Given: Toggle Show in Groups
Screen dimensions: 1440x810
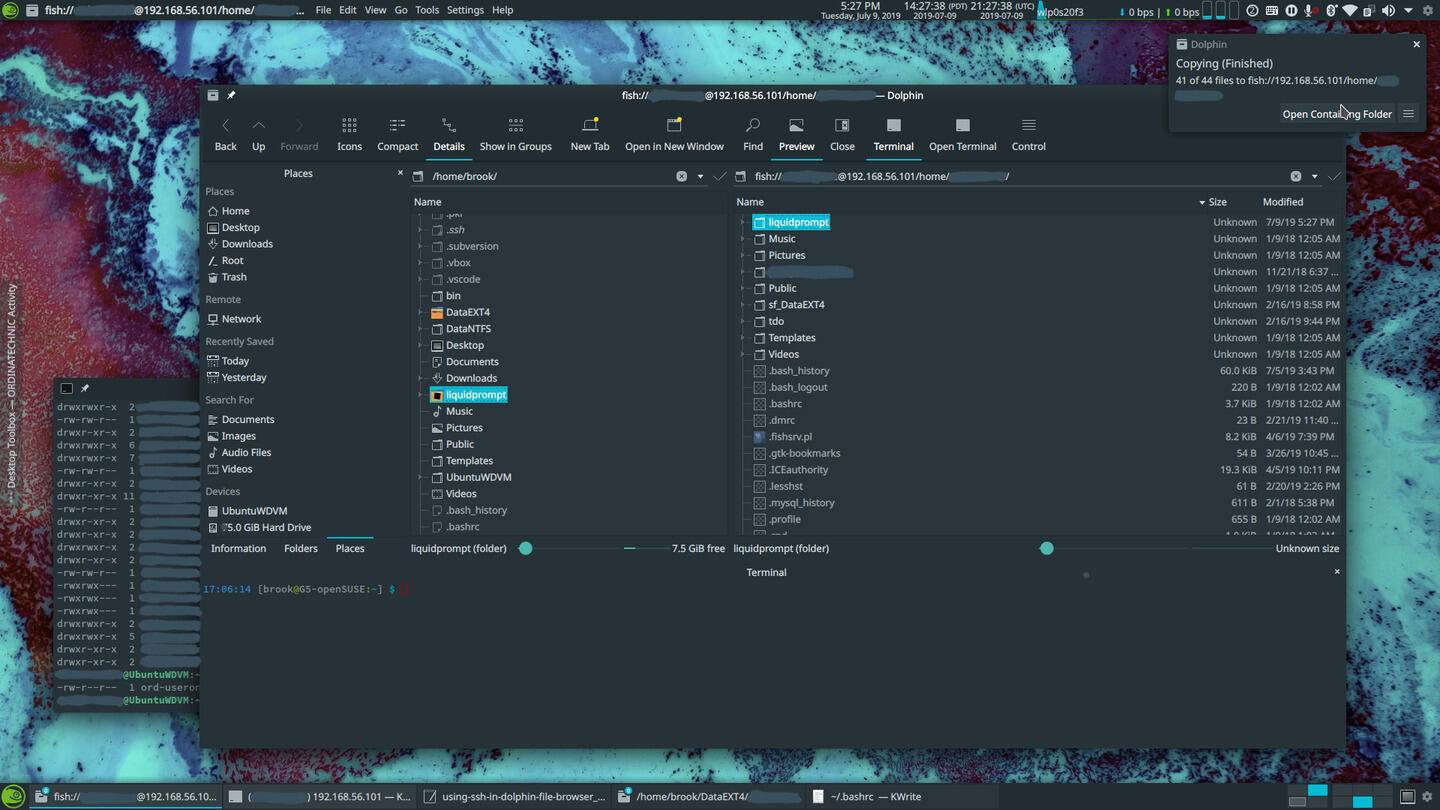Looking at the screenshot, I should (x=515, y=134).
